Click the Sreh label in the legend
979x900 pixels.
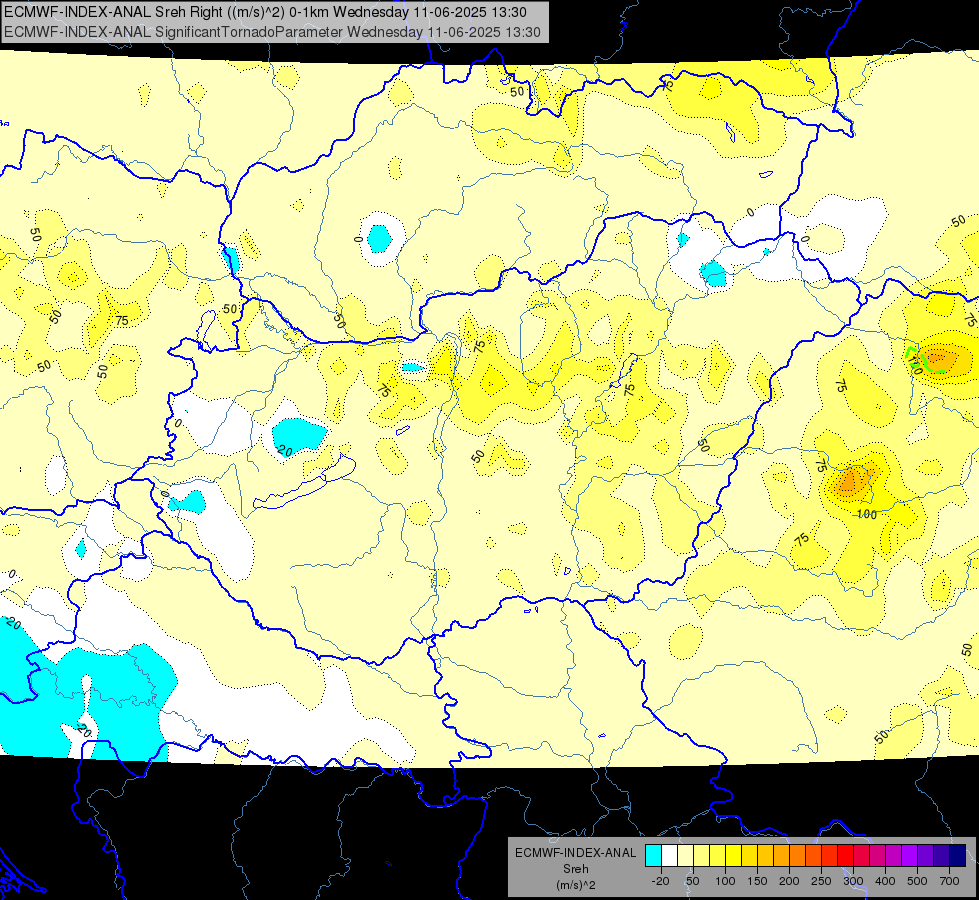(576, 869)
